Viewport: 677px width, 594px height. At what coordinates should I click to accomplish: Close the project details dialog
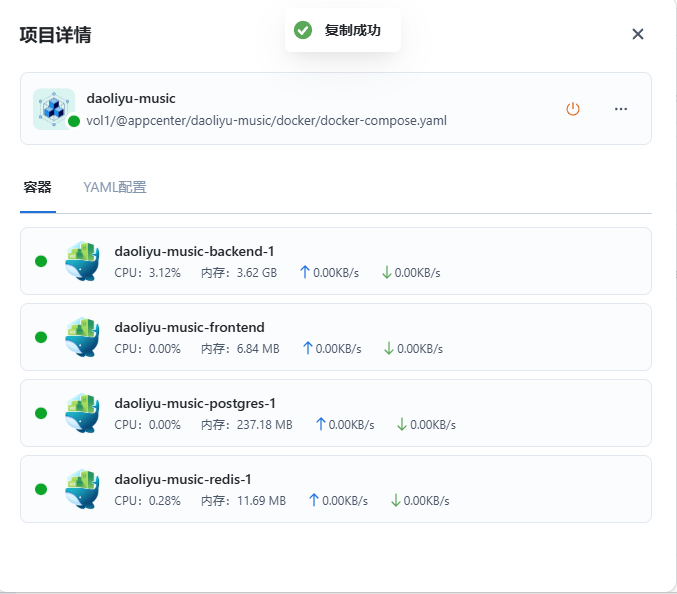pyautogui.click(x=638, y=34)
